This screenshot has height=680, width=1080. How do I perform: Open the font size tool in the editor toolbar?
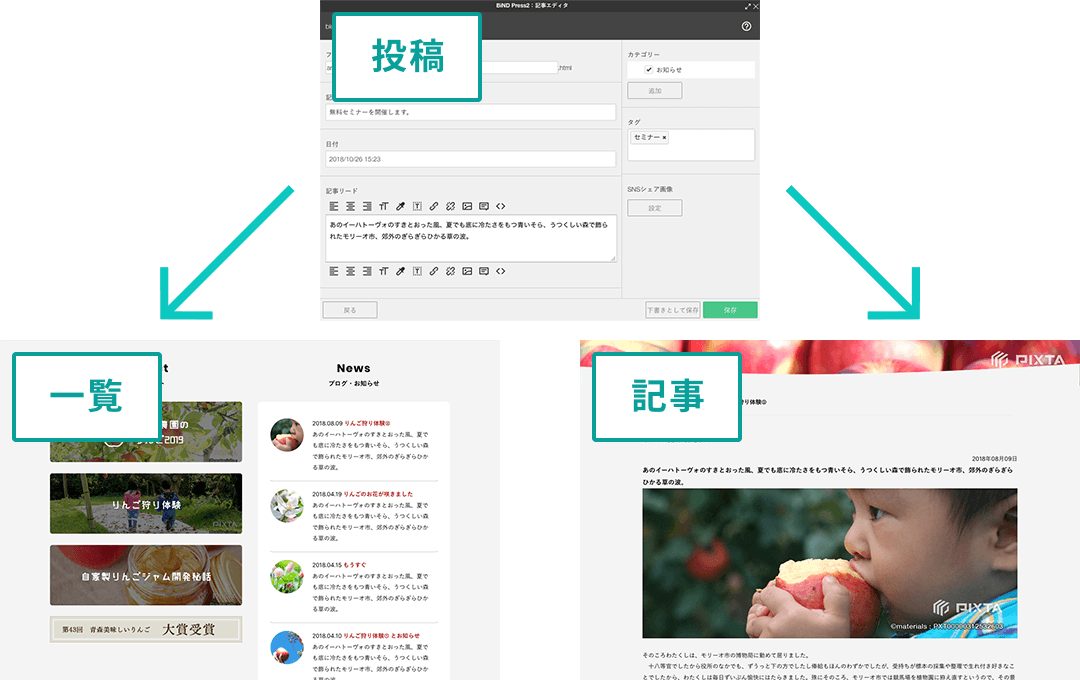pyautogui.click(x=383, y=206)
